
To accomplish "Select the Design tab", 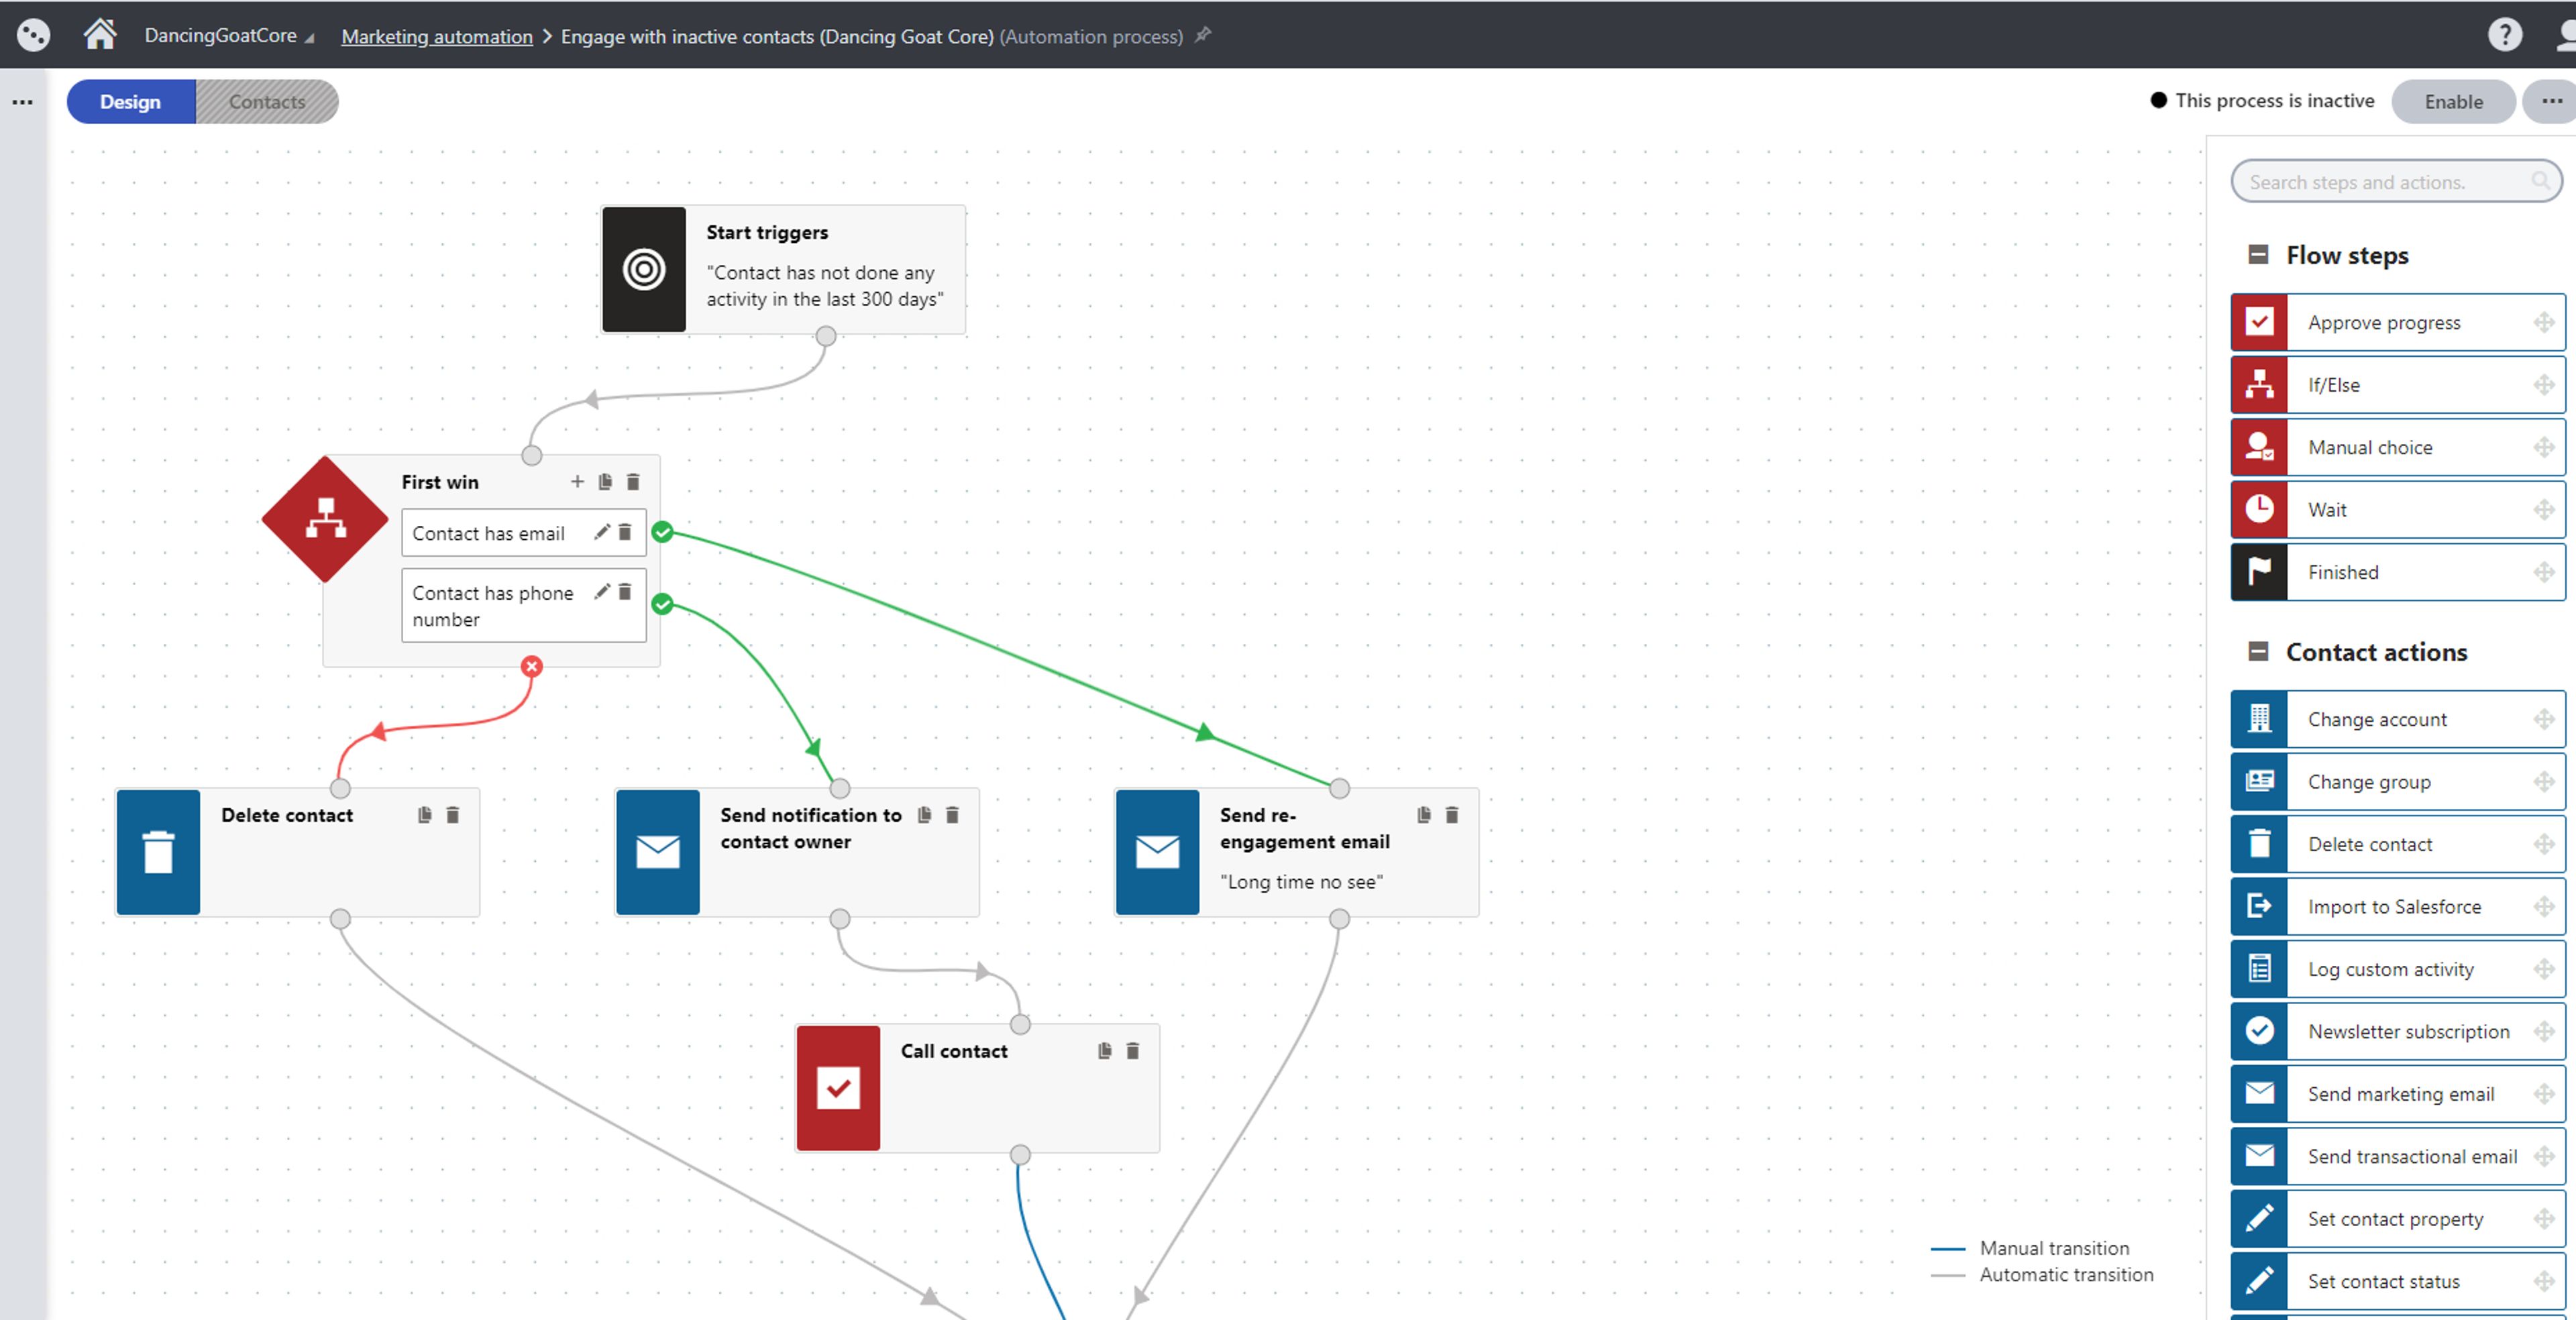I will (131, 101).
